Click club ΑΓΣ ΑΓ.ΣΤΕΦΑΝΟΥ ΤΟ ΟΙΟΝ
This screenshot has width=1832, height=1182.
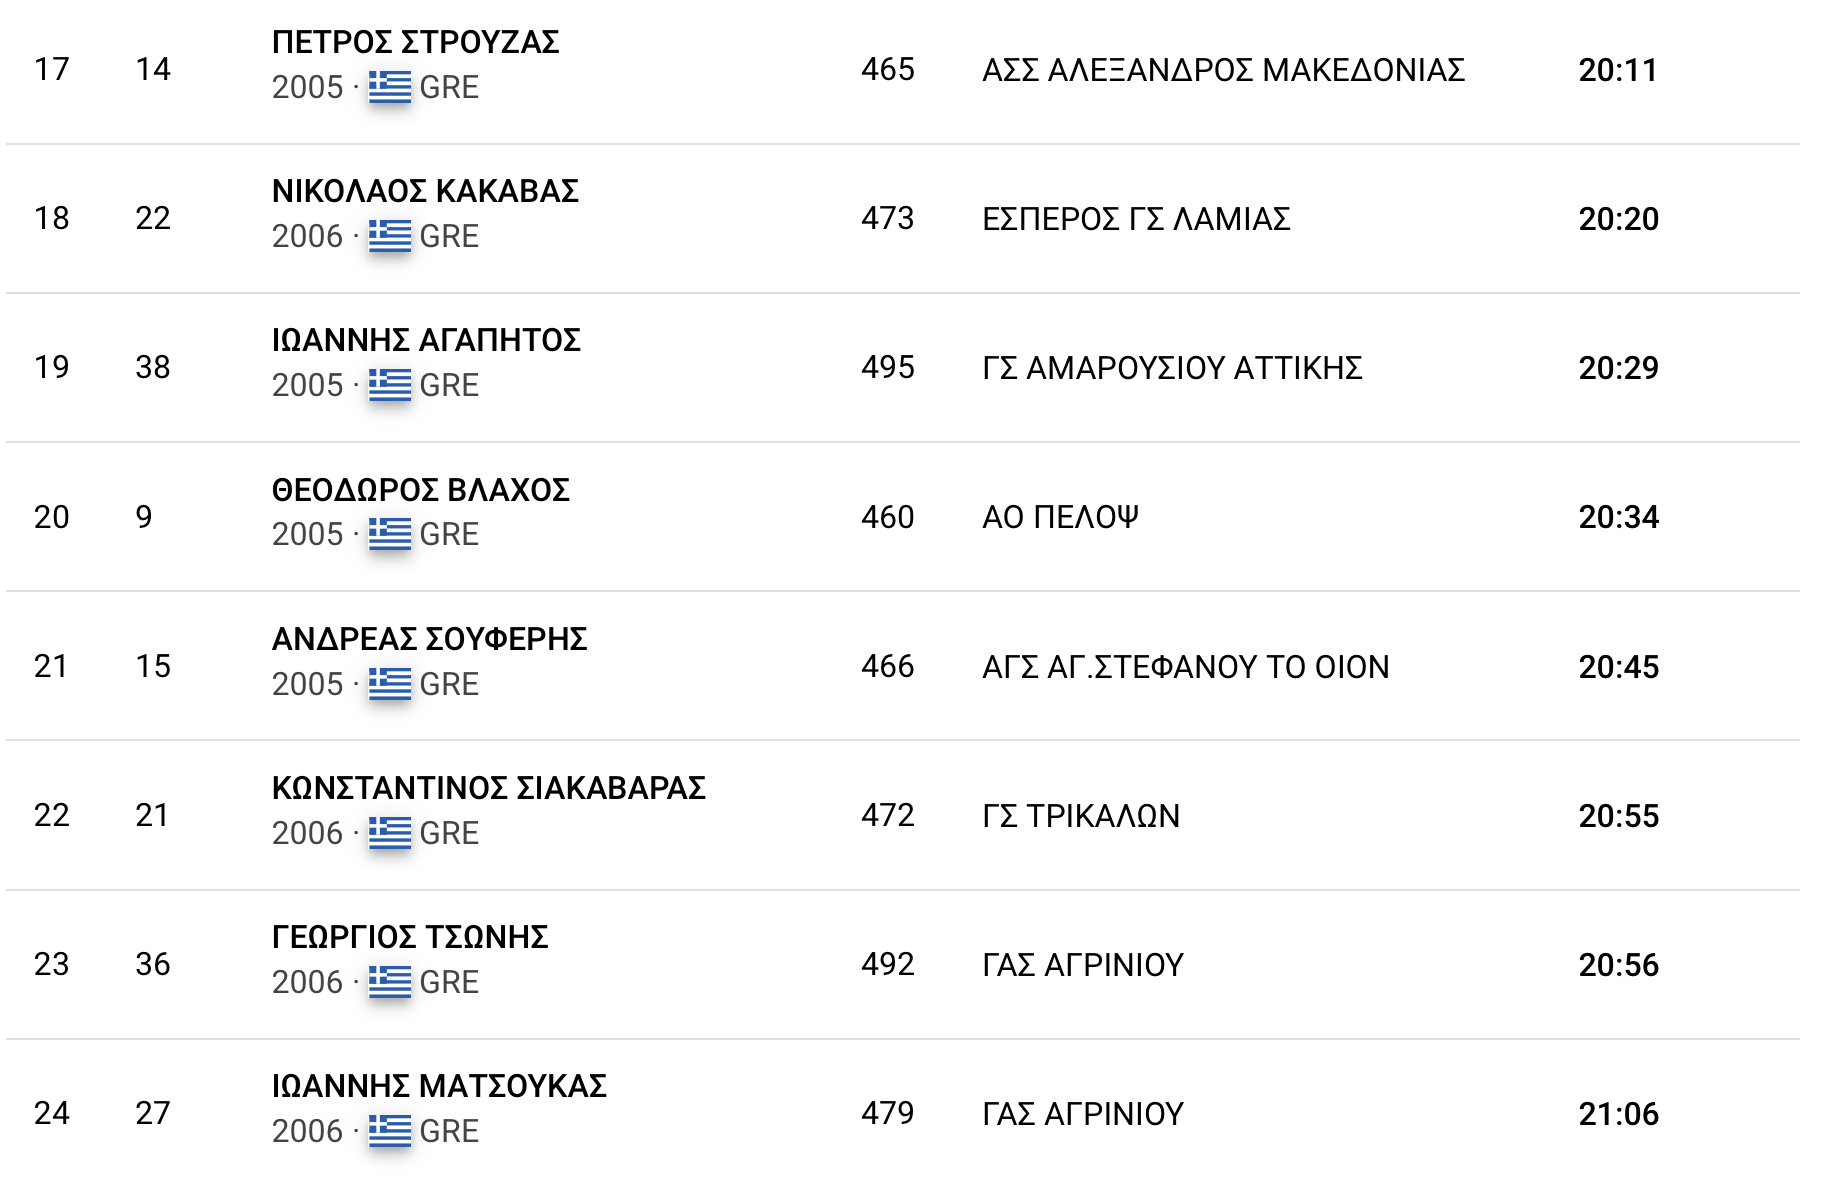1185,667
